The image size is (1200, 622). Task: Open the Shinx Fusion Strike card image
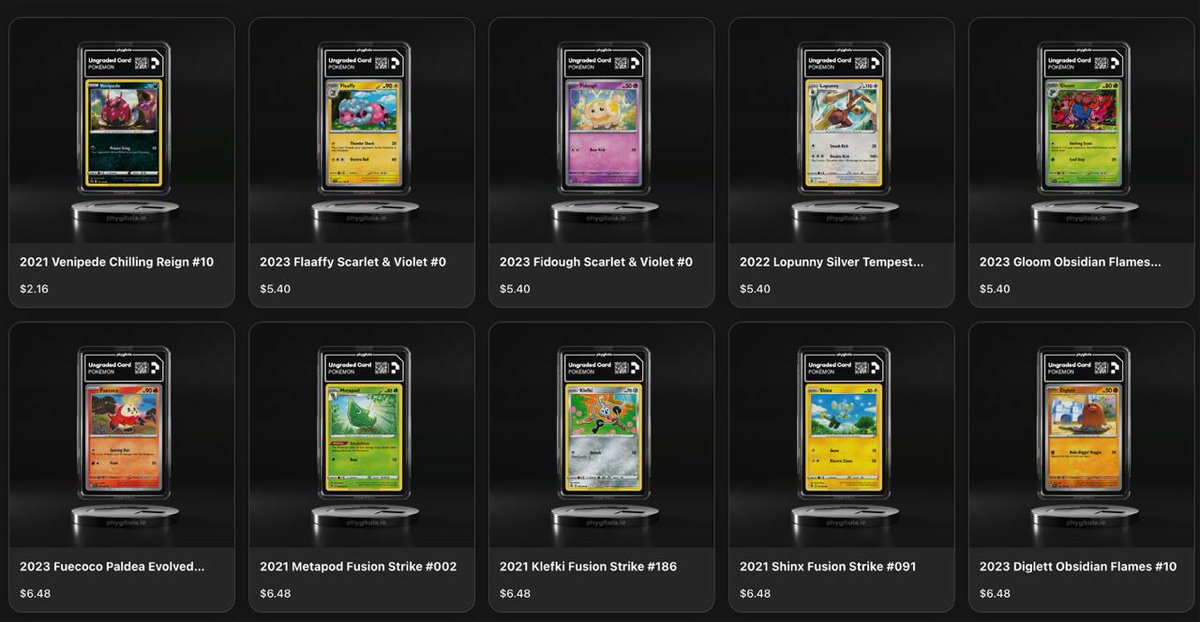841,435
